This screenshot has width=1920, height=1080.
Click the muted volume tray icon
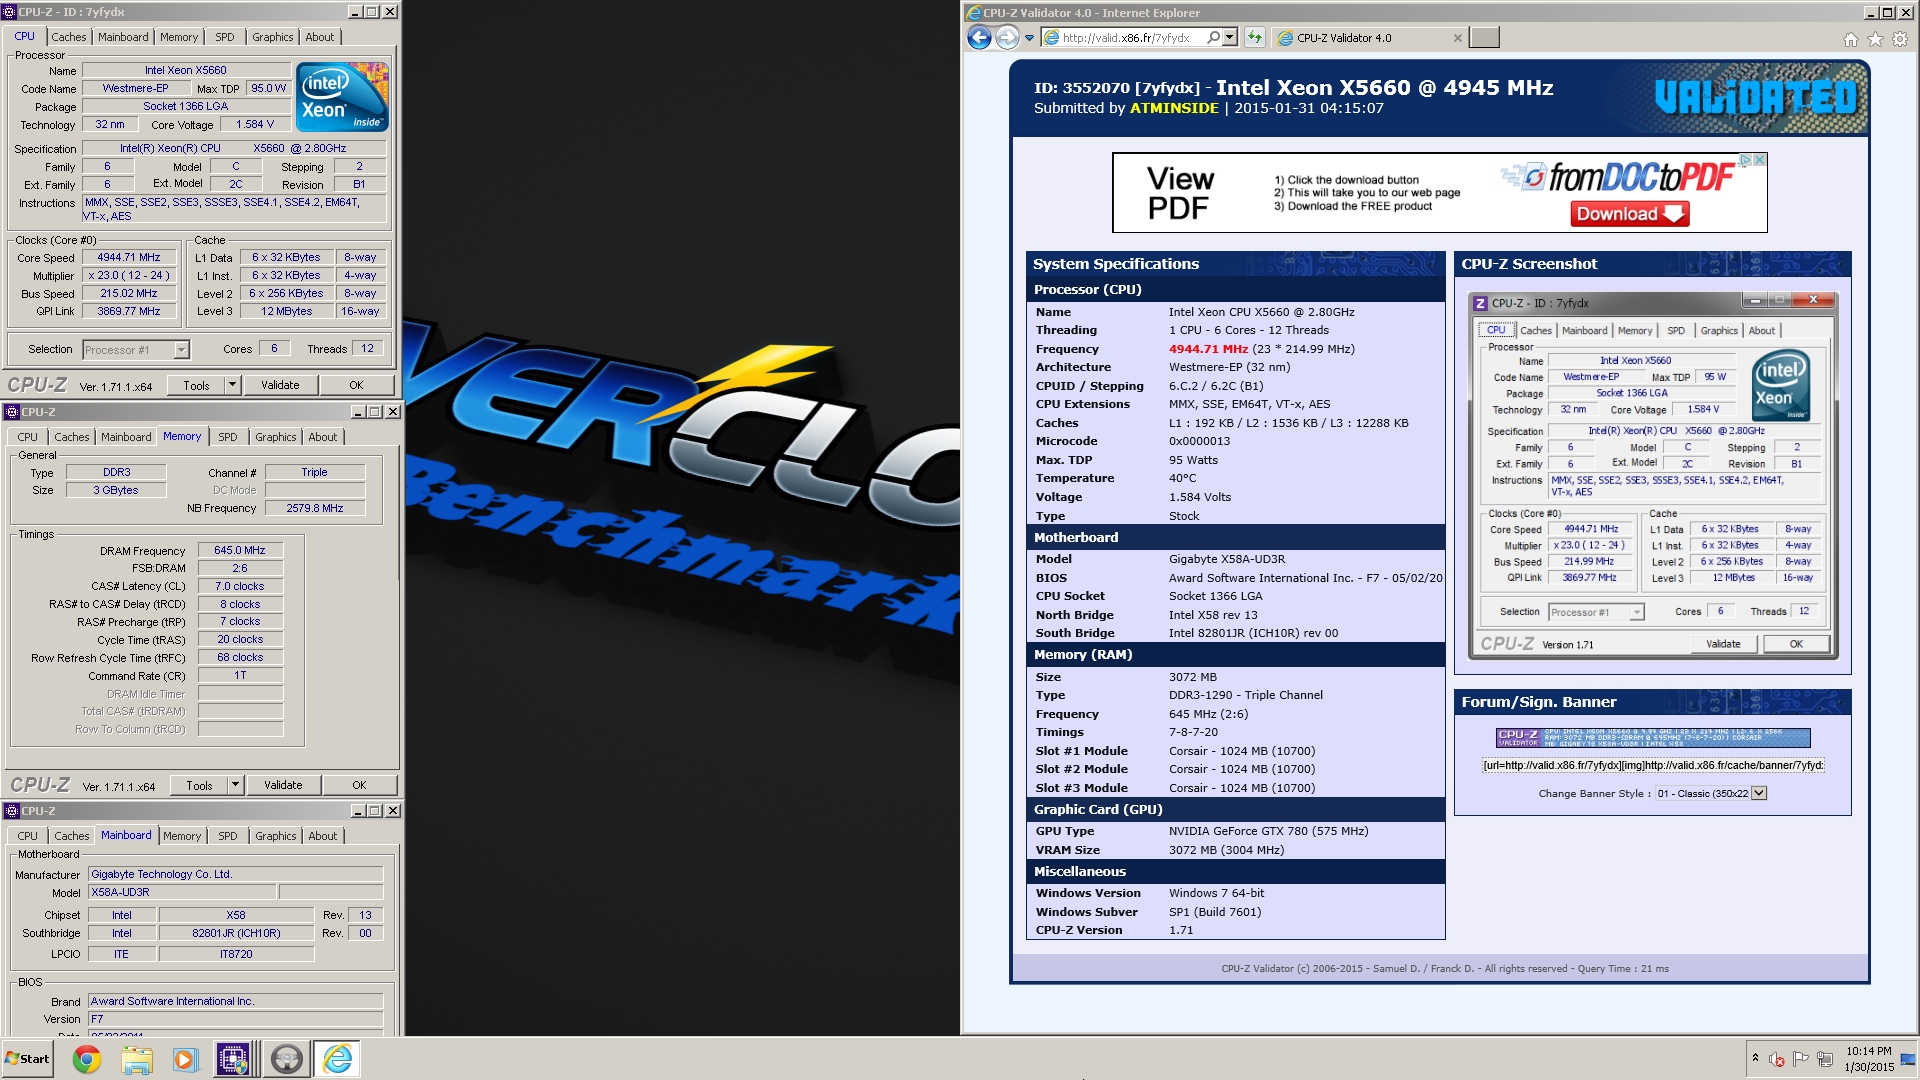(x=1777, y=1059)
